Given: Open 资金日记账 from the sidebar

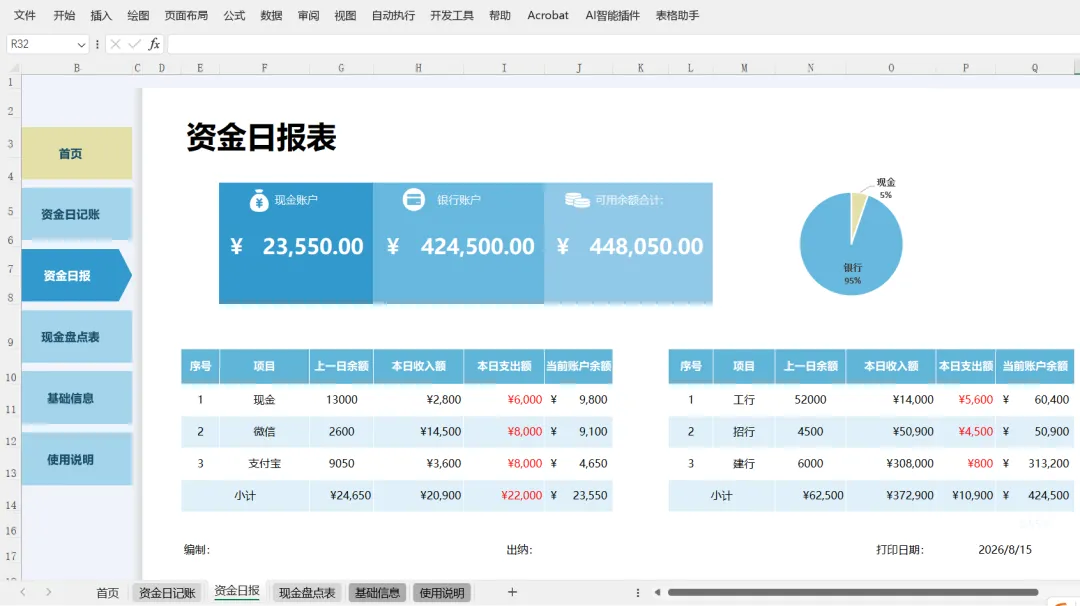Looking at the screenshot, I should 76,214.
